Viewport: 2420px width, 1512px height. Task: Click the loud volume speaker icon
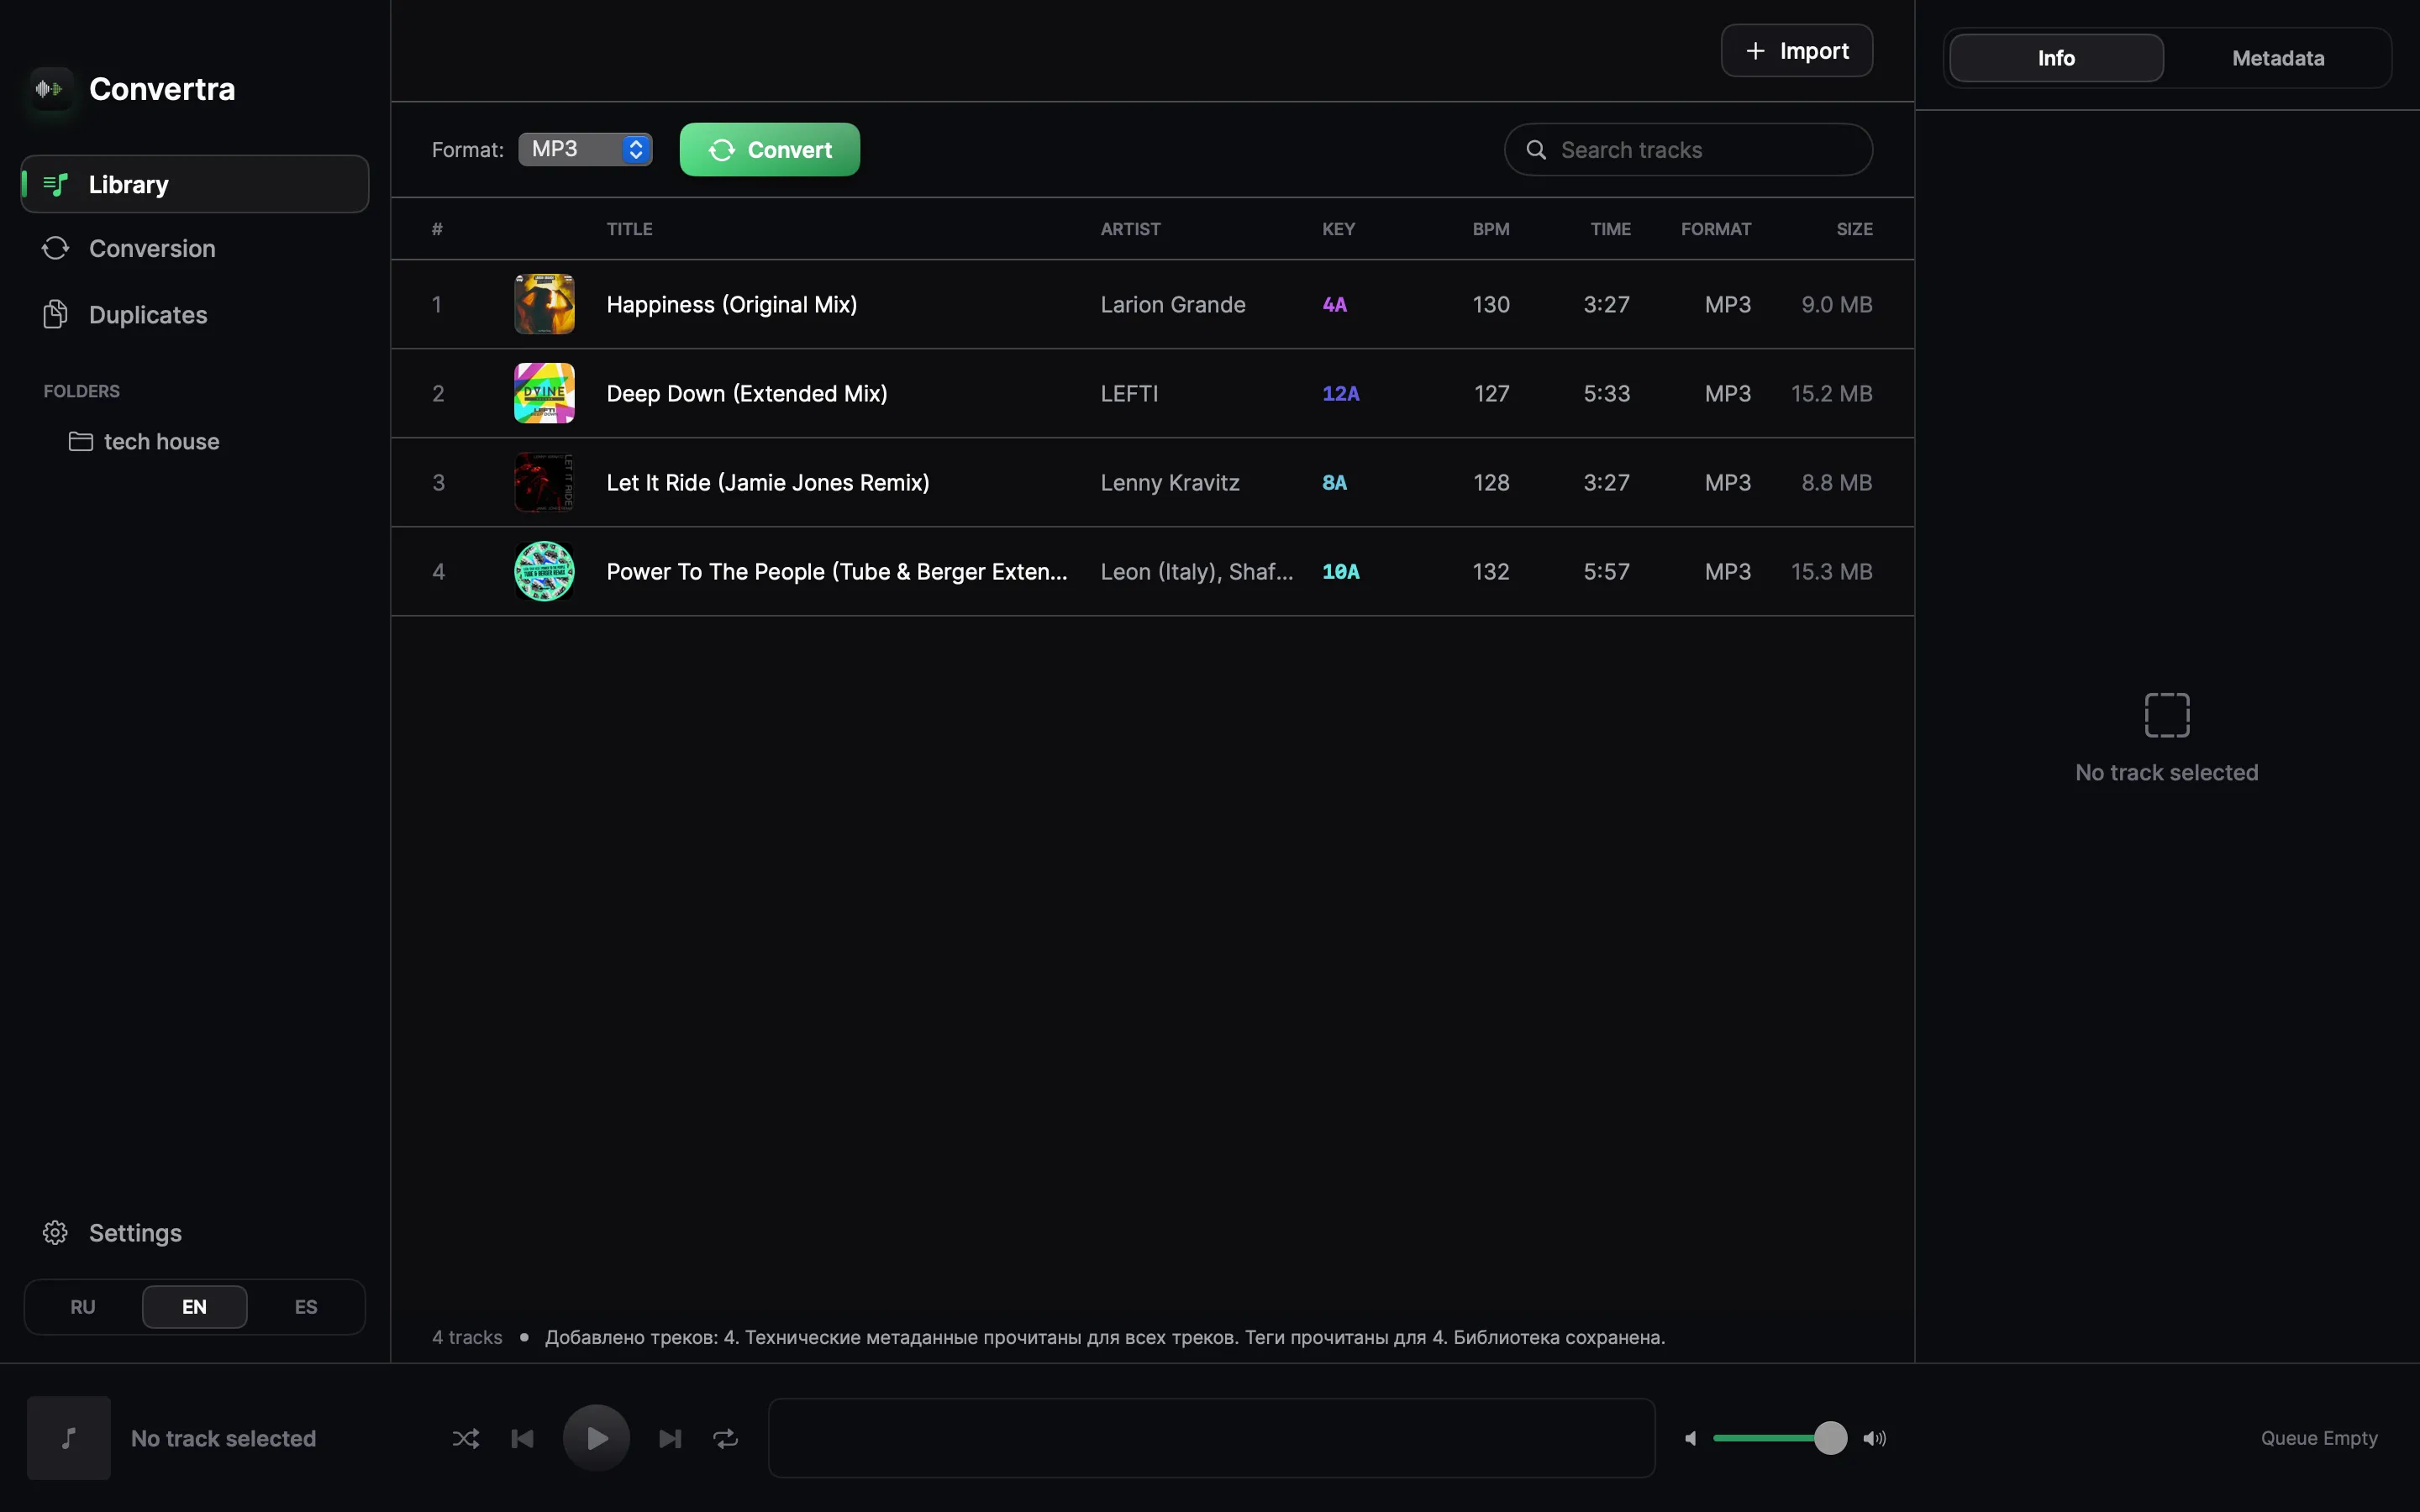1874,1438
